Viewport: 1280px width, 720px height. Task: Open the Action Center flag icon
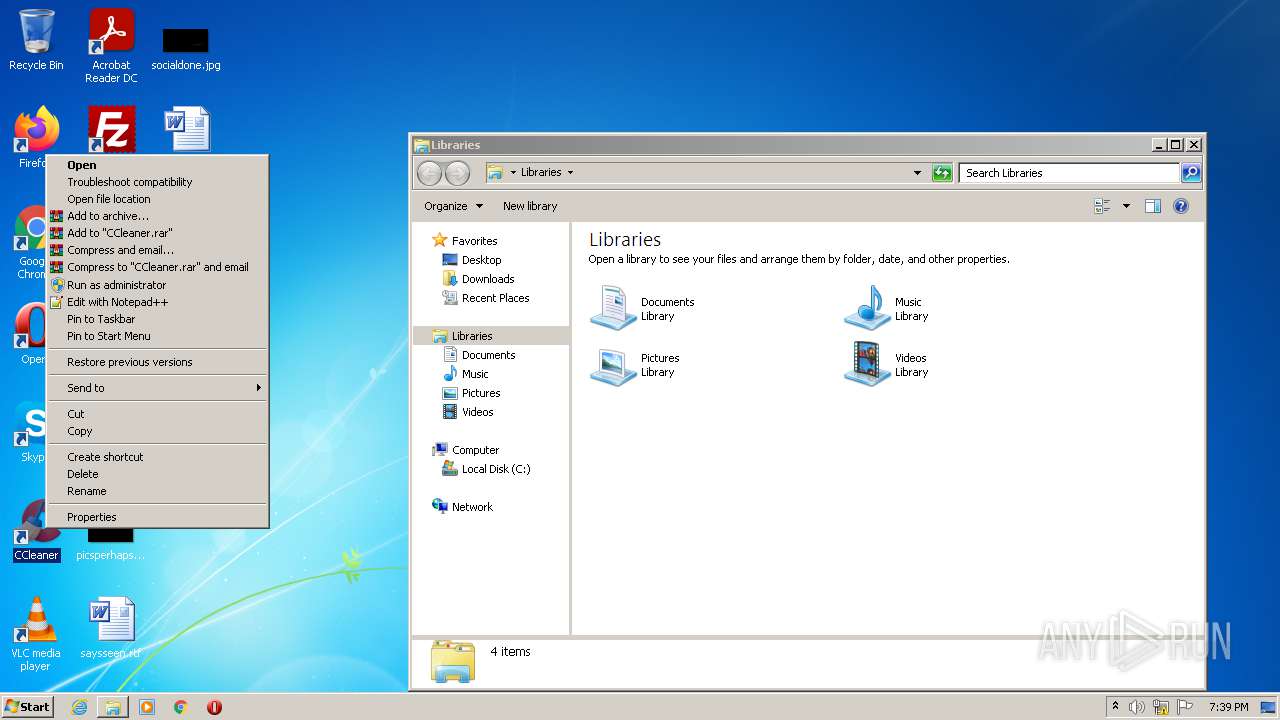[1185, 707]
